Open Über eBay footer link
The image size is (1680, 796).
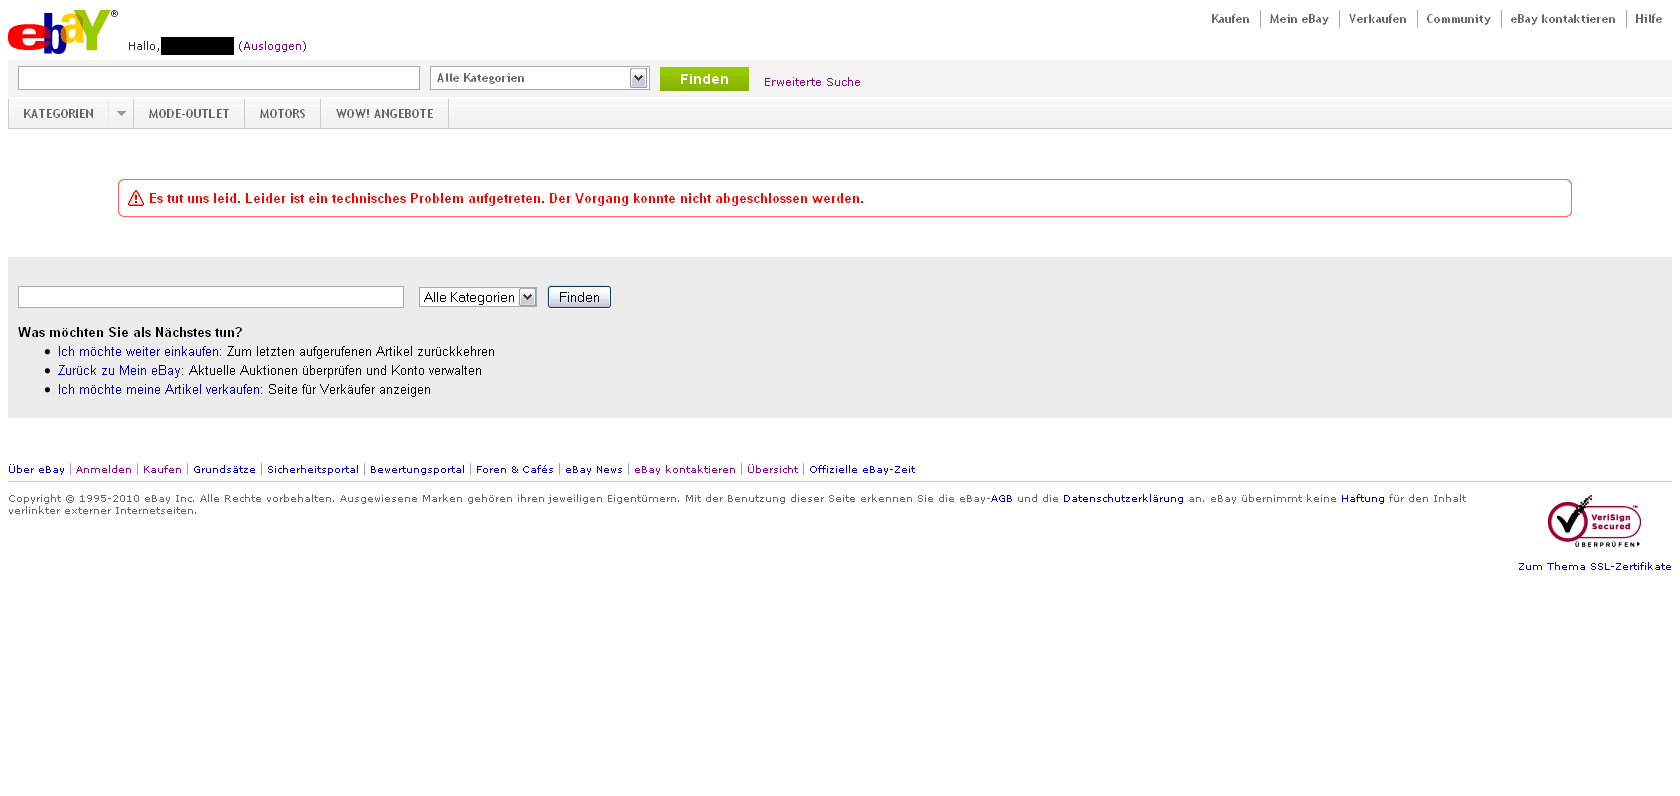(36, 469)
